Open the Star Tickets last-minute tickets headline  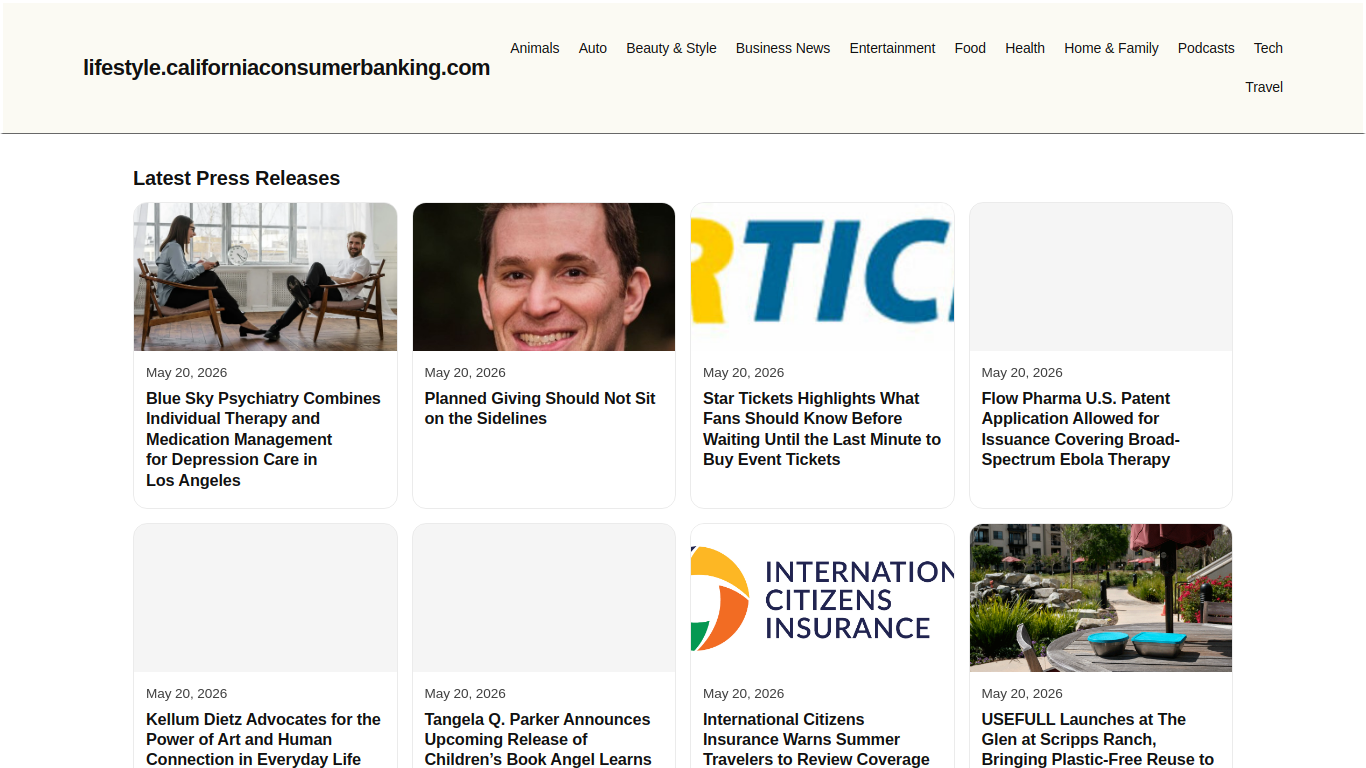coord(822,429)
